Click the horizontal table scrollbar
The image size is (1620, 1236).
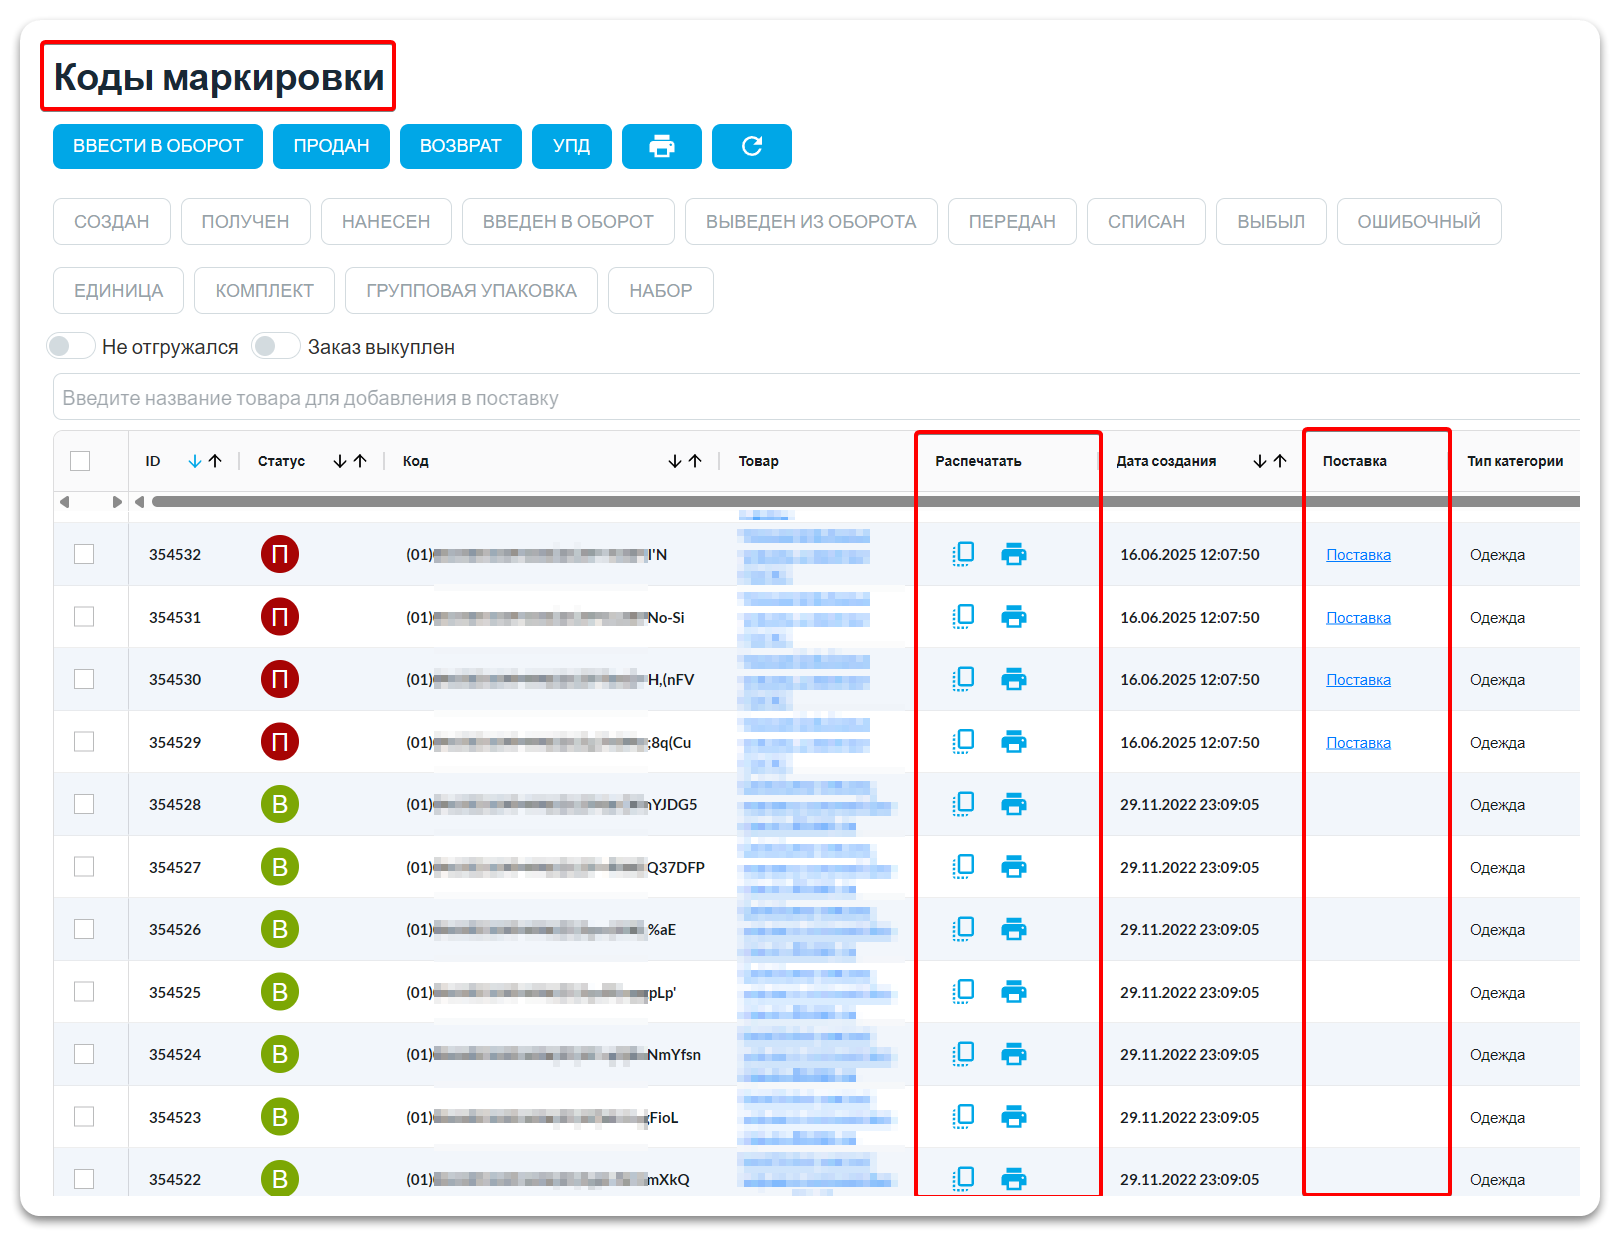(865, 502)
